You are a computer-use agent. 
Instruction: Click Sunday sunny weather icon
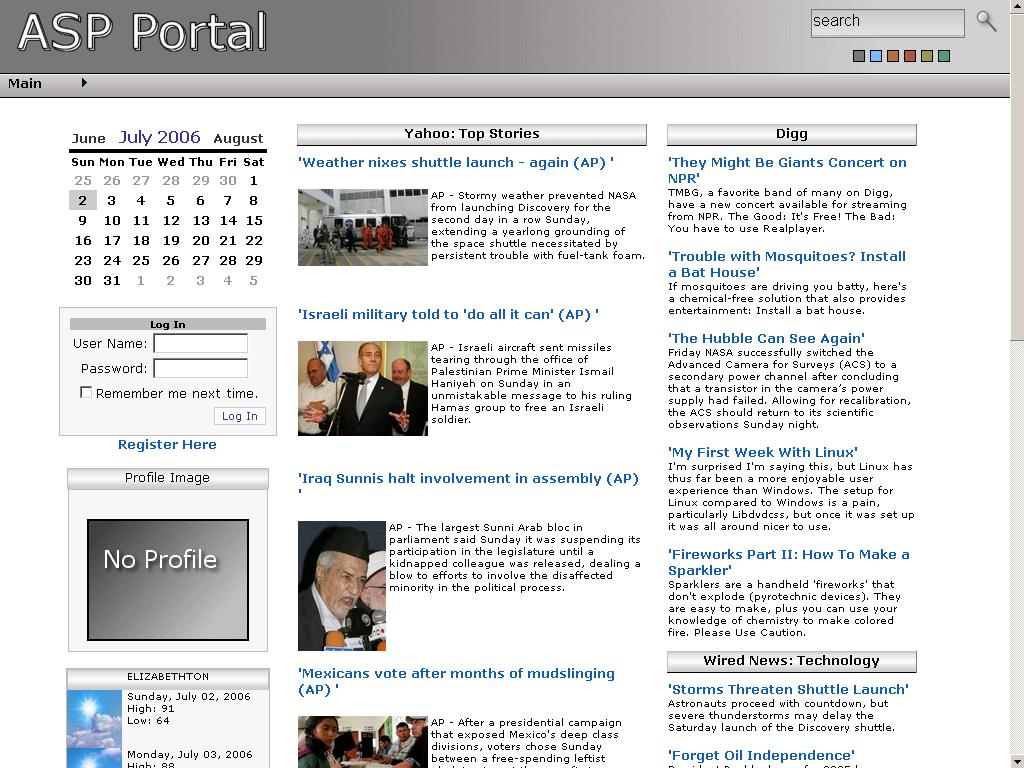[x=95, y=718]
